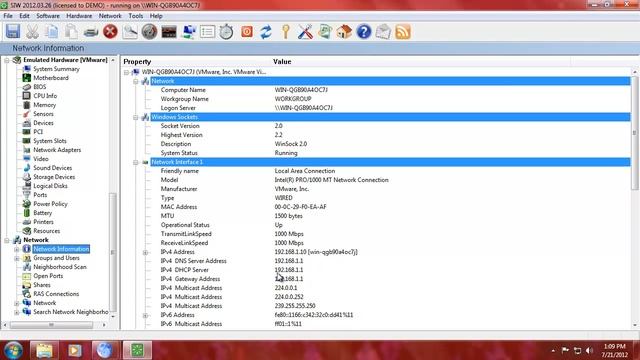This screenshot has width=640, height=360.
Task: Click the Action Center flag tray icon
Action: [565, 350]
